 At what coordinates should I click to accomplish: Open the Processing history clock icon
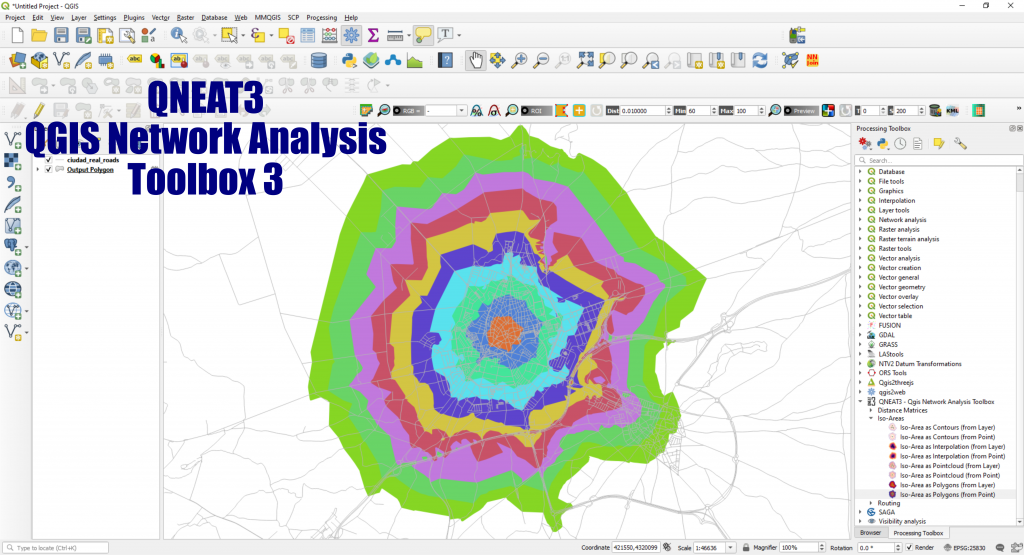click(x=900, y=144)
